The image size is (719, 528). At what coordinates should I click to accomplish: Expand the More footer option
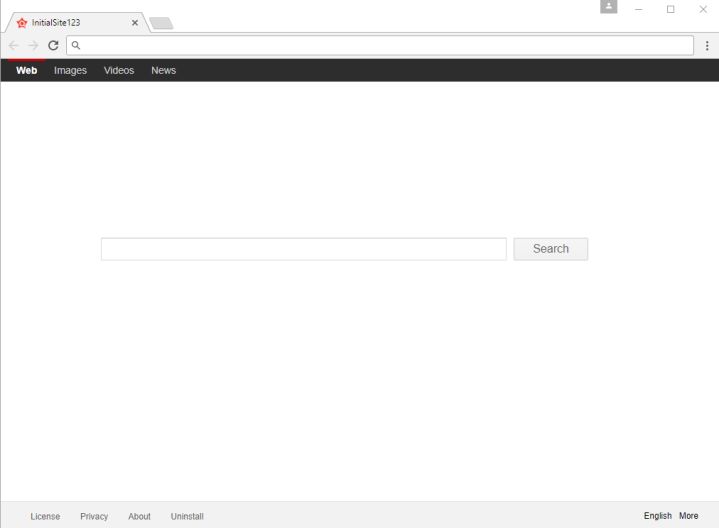click(x=689, y=516)
